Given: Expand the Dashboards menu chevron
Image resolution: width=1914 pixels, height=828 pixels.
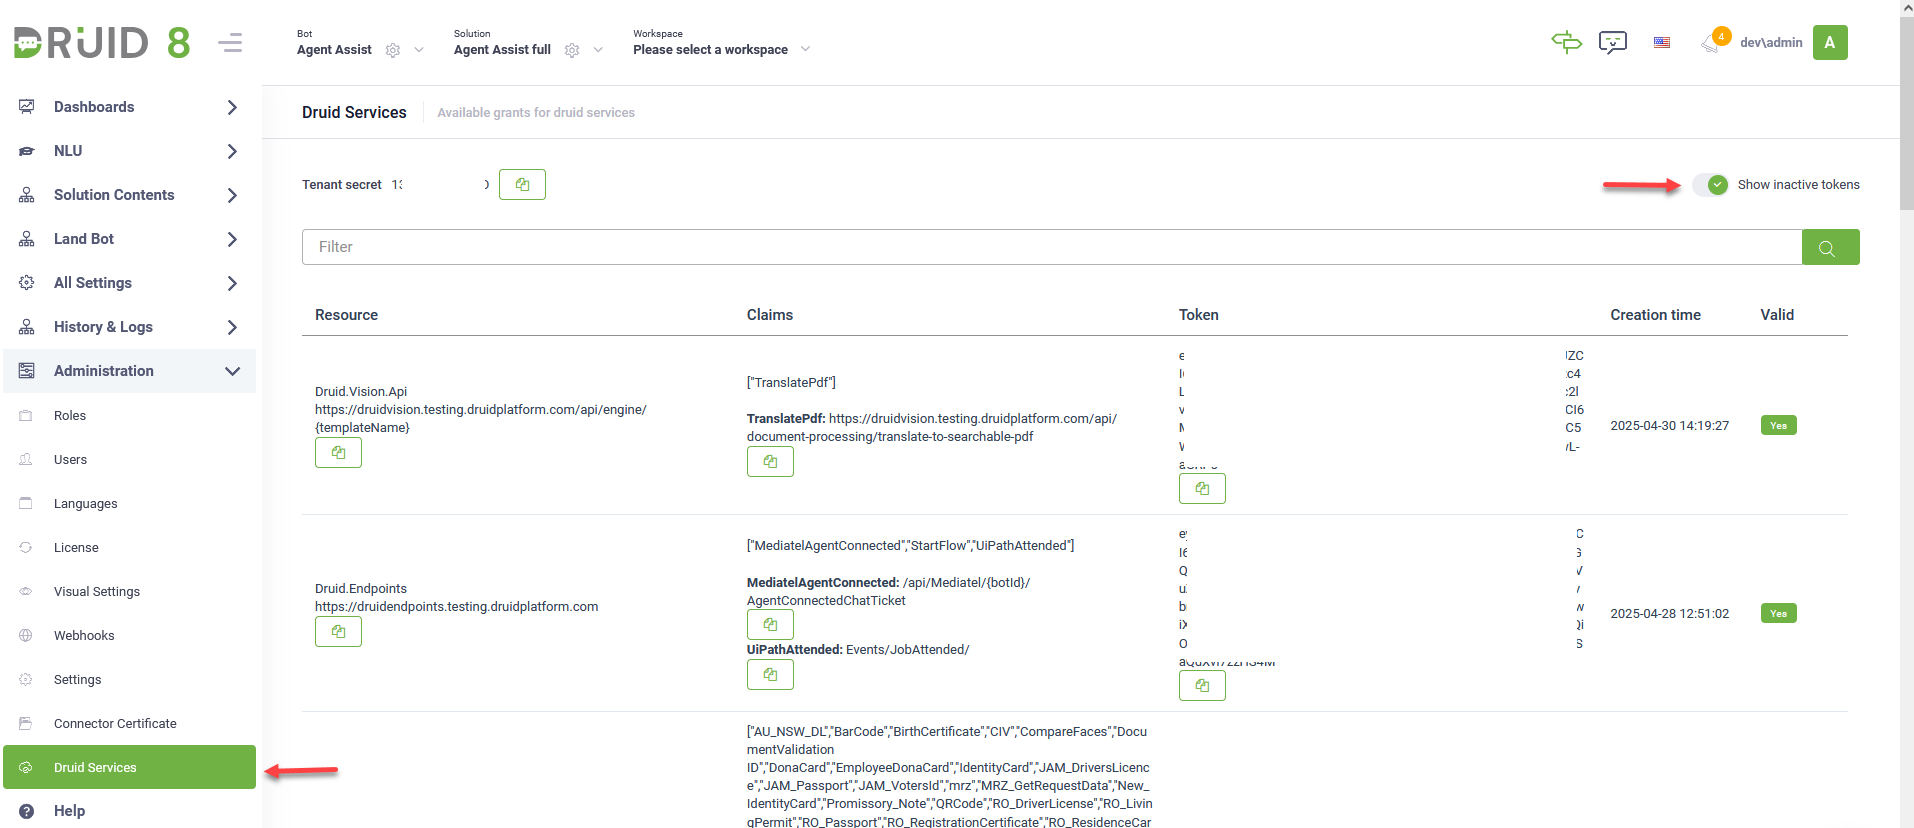Looking at the screenshot, I should click(232, 107).
